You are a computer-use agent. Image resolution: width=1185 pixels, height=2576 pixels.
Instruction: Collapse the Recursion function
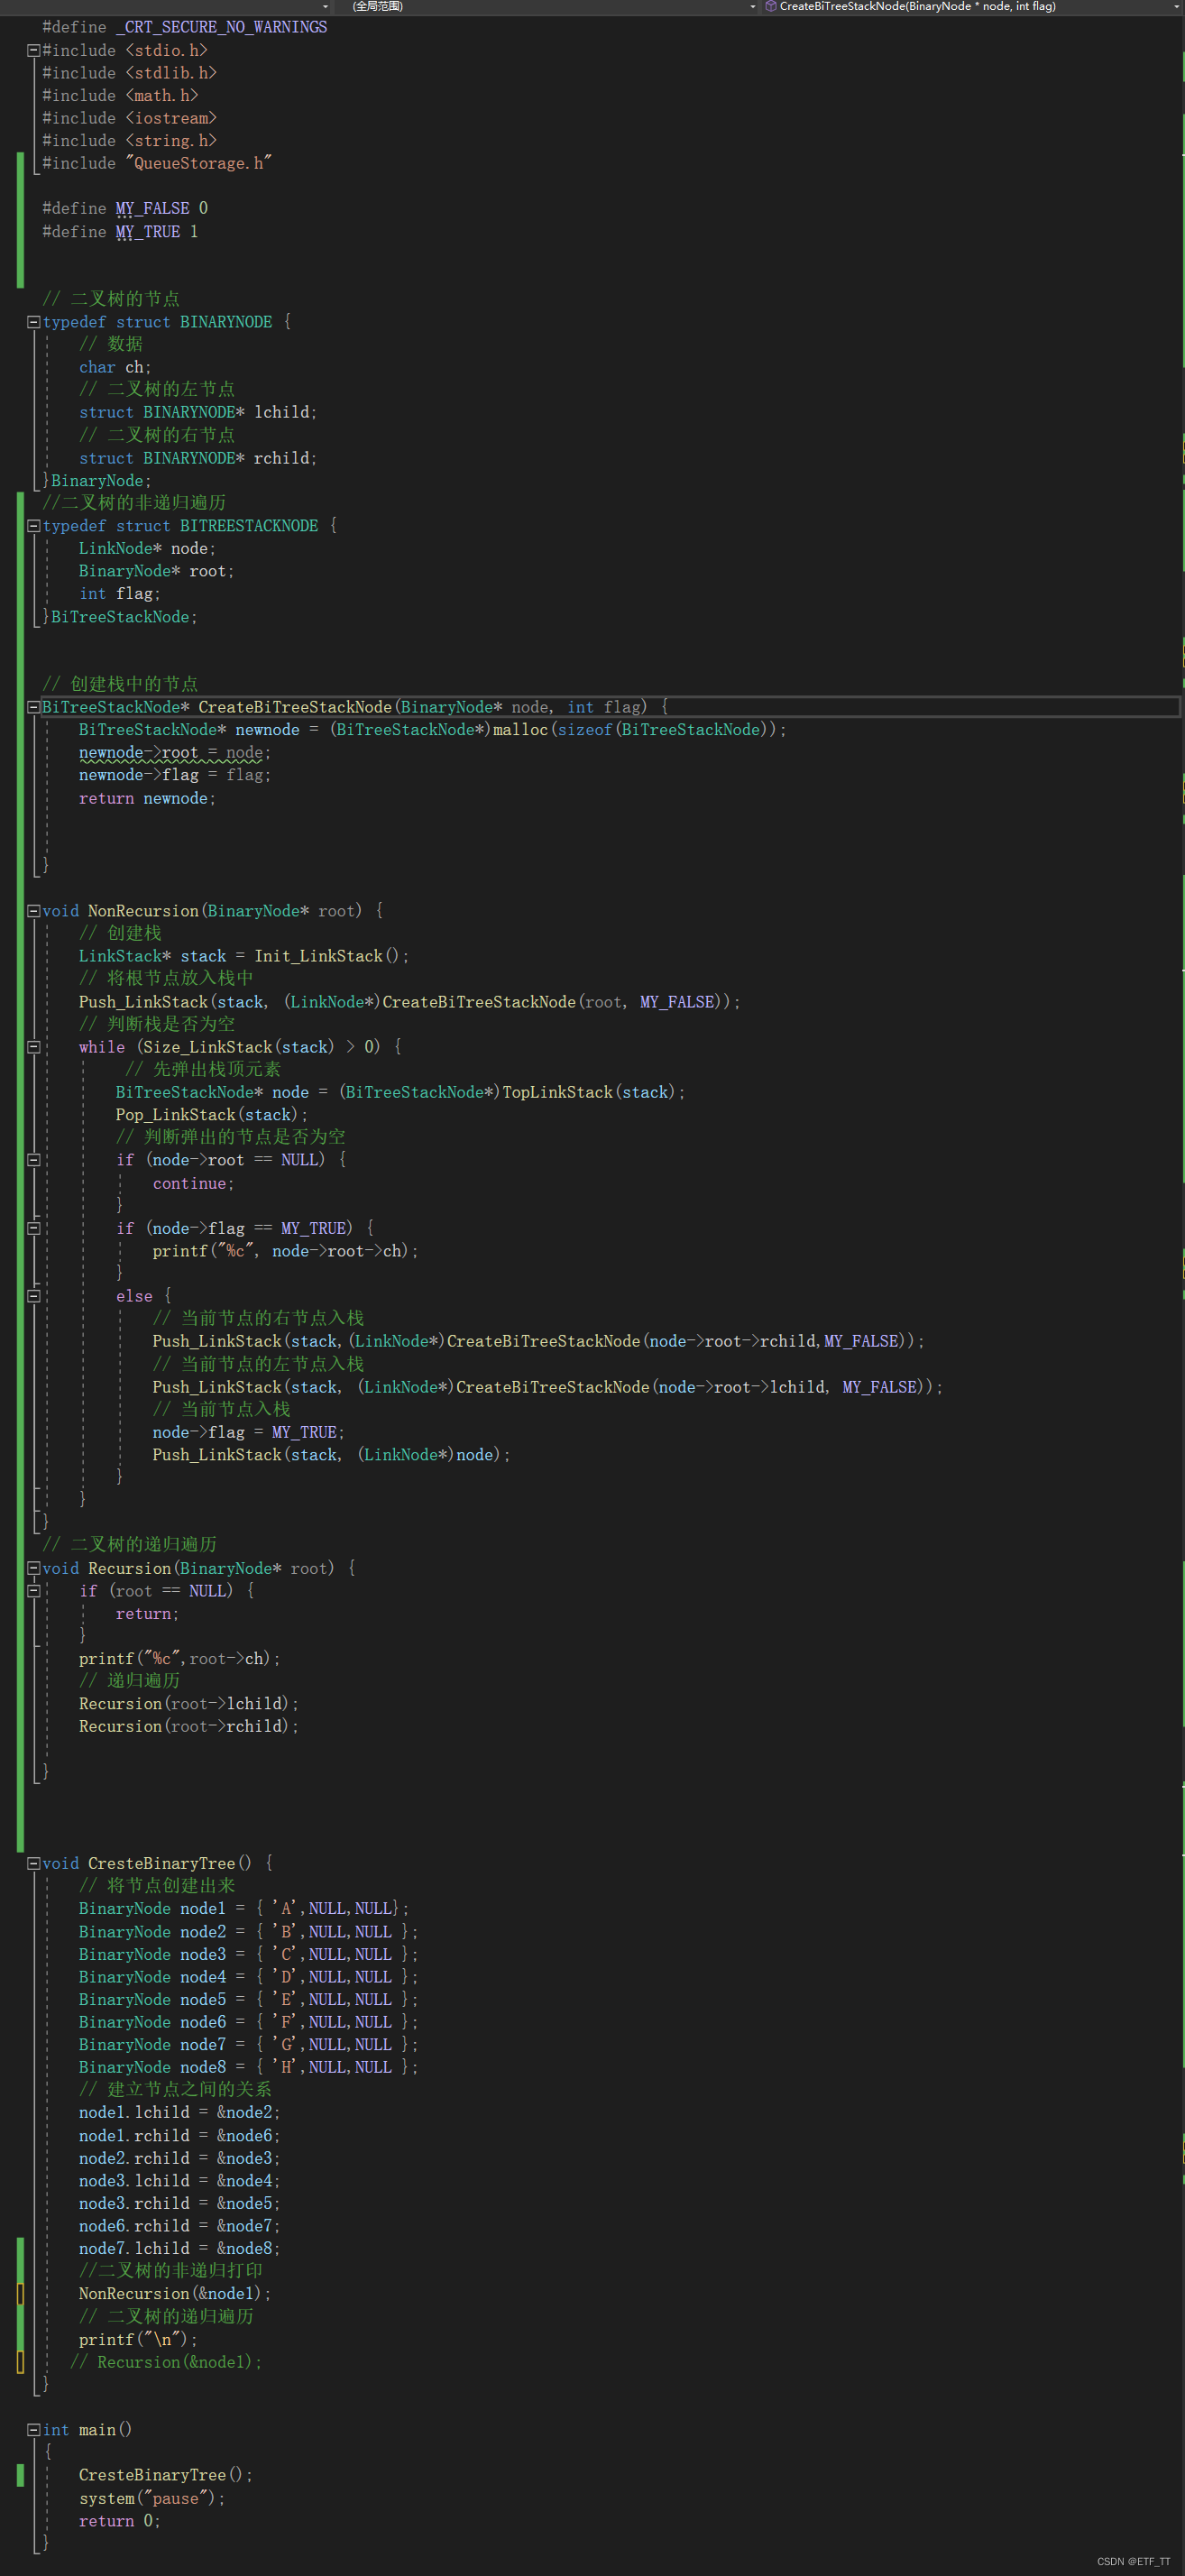[33, 1568]
